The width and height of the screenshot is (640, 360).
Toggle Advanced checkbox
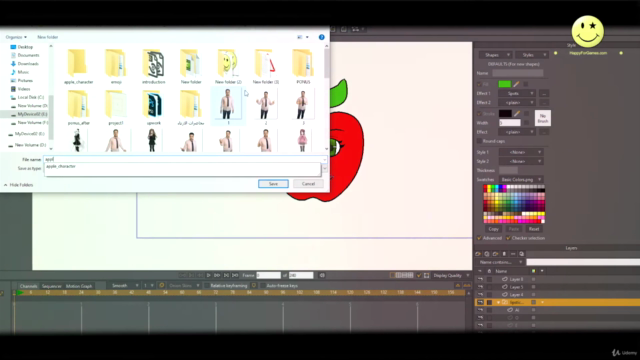[x=479, y=238]
